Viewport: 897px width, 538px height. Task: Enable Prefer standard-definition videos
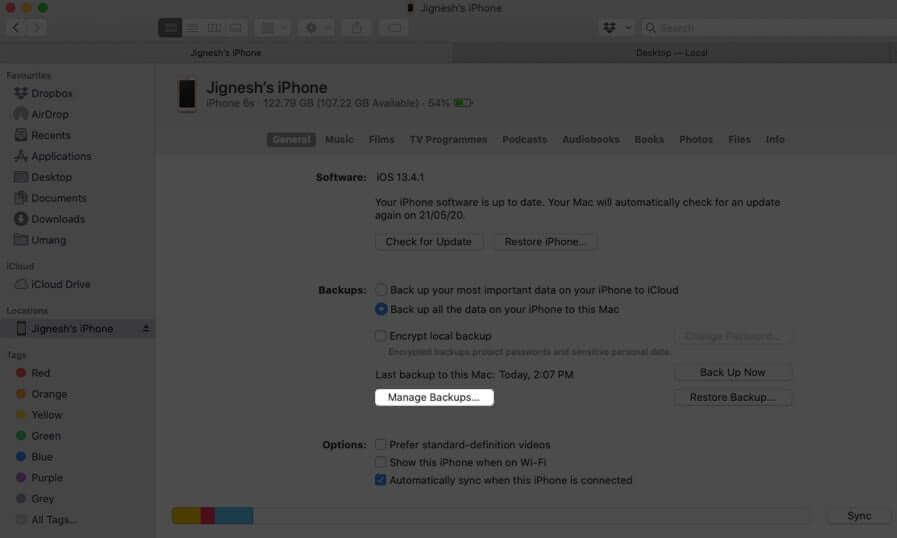click(x=380, y=444)
